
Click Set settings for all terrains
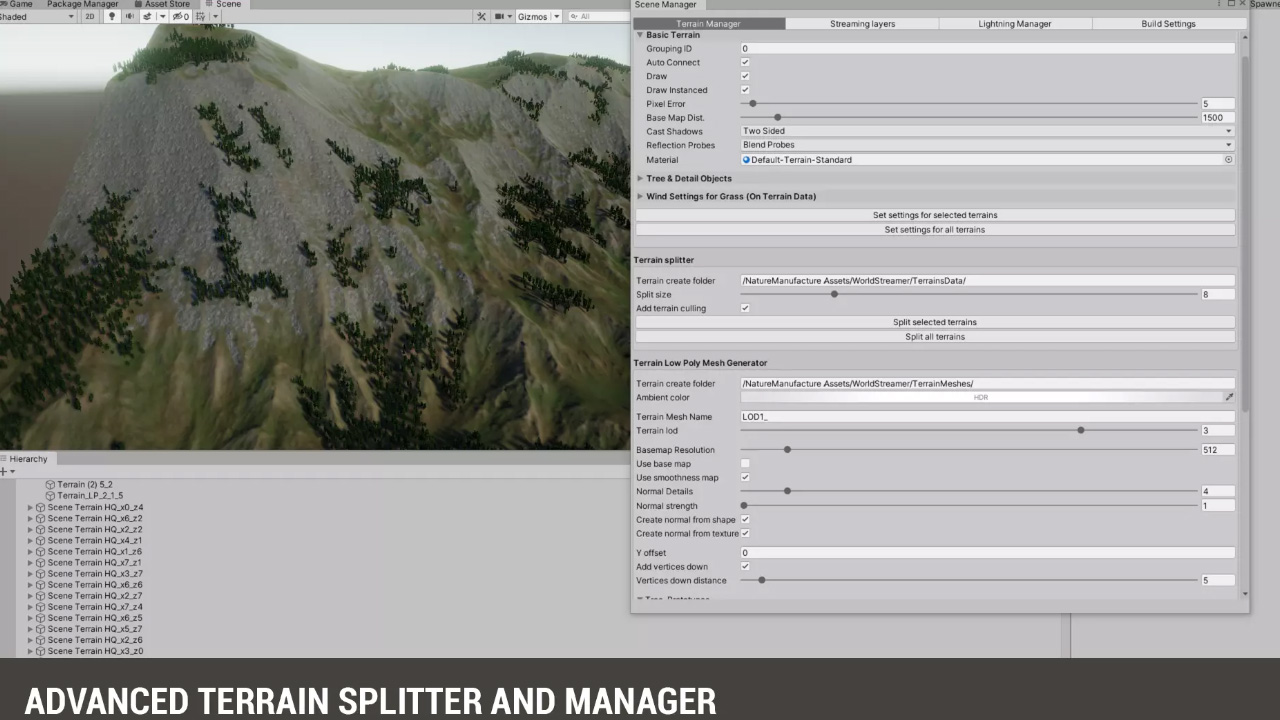click(x=935, y=229)
